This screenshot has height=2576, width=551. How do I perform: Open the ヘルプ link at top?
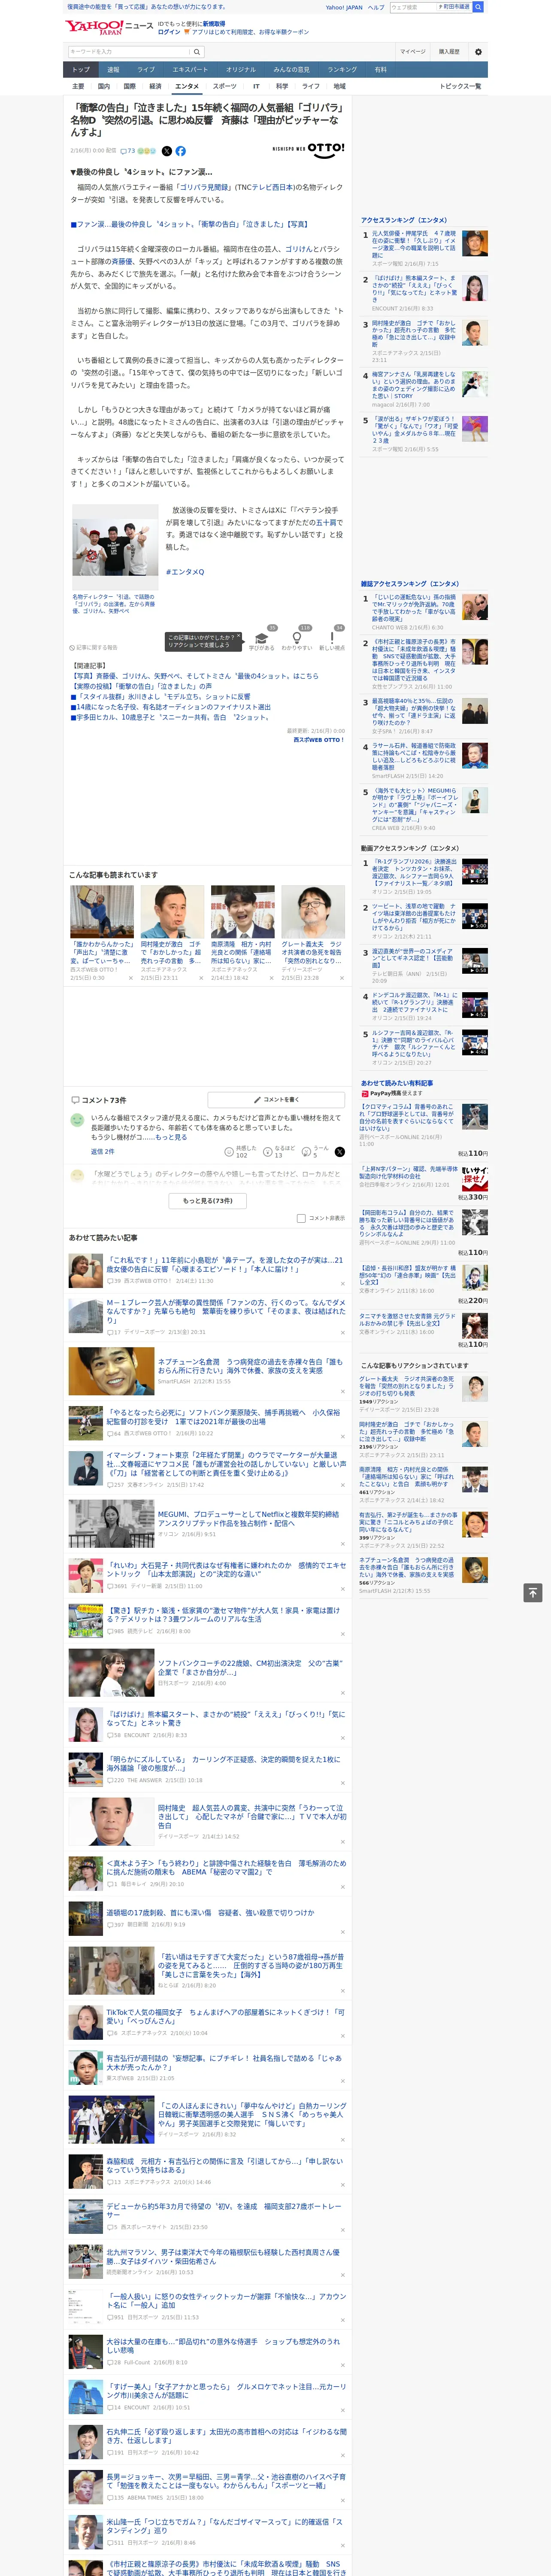[375, 7]
